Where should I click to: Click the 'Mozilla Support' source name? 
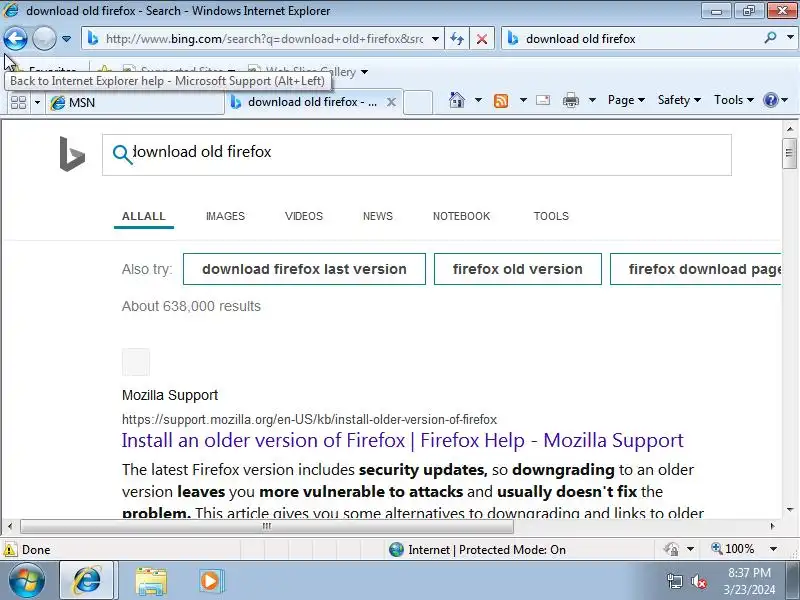click(170, 395)
